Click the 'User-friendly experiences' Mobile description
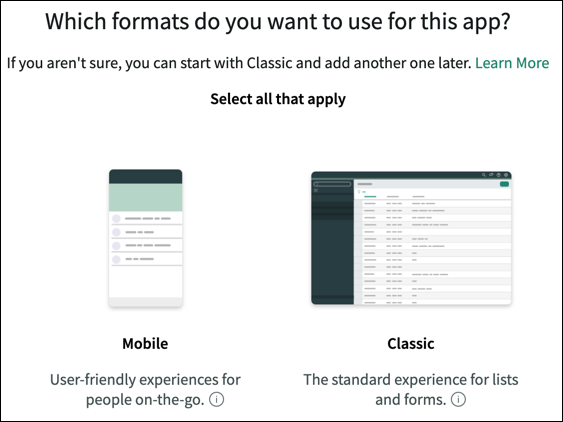This screenshot has width=563, height=422. [x=145, y=389]
